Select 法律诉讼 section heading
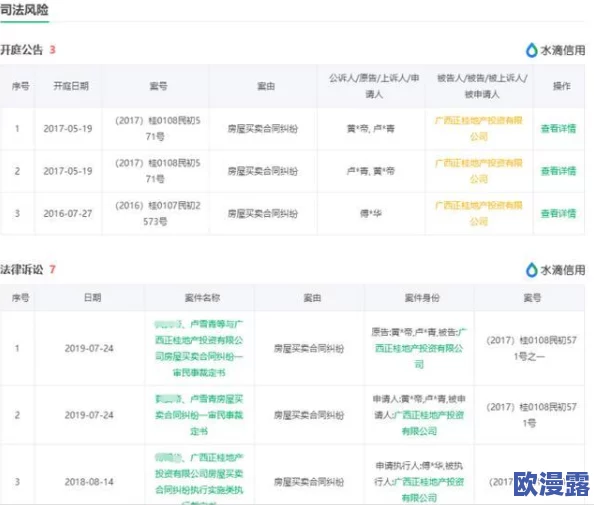The height and width of the screenshot is (505, 594). coord(22,269)
